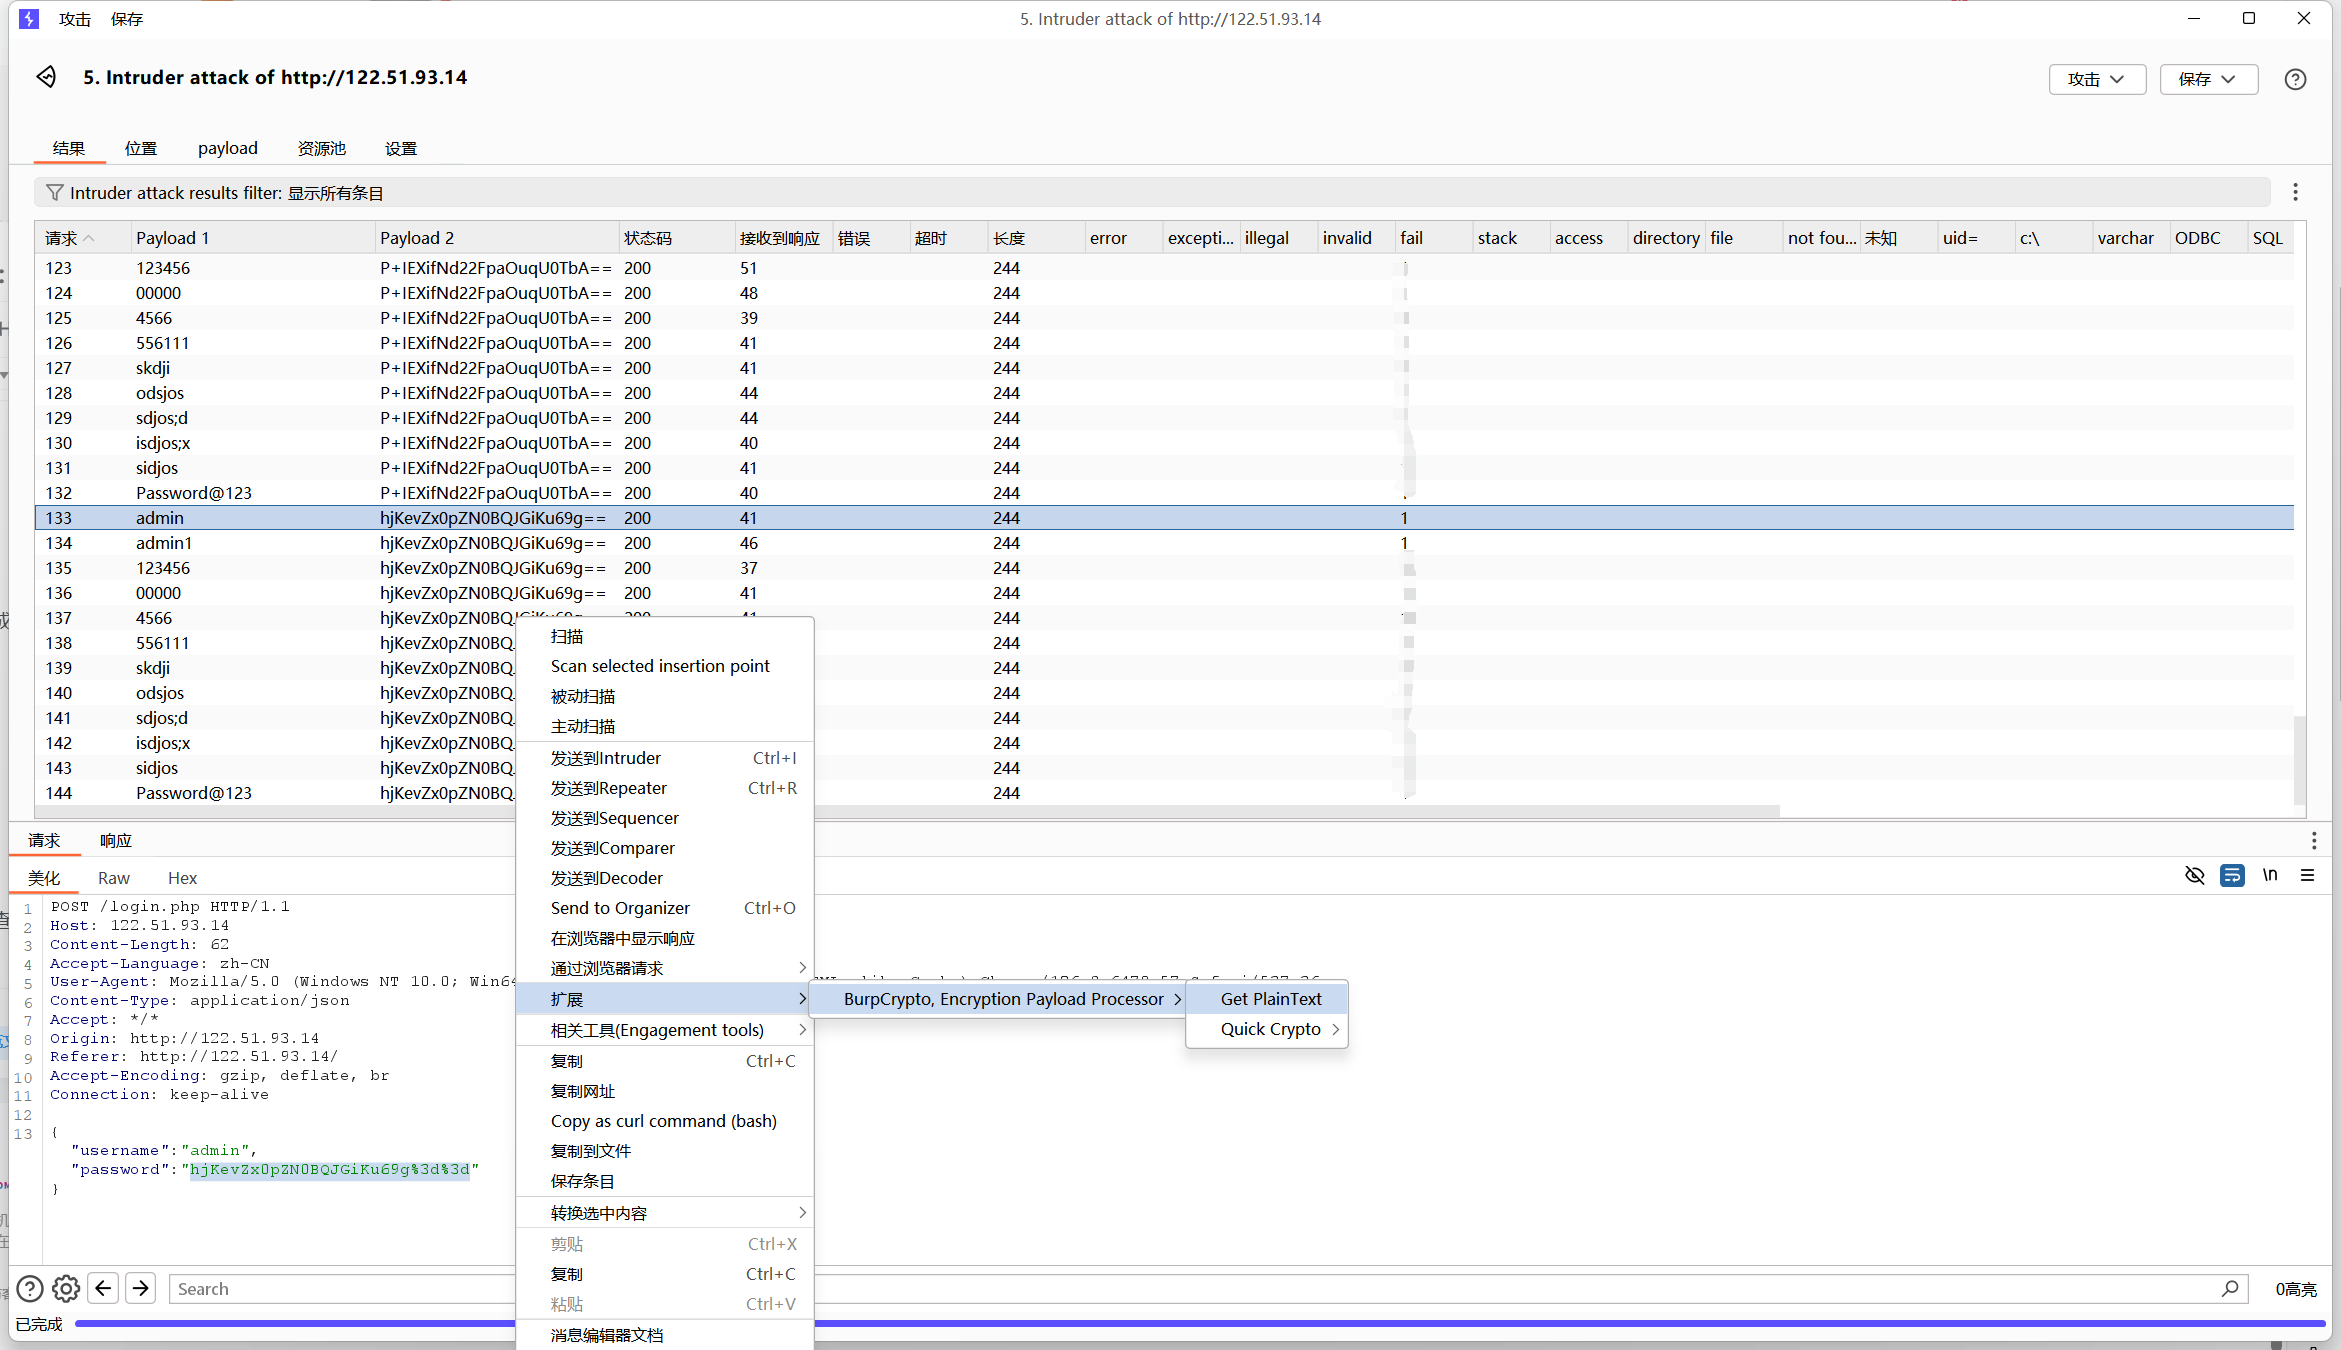Sort by the 状态码 column header
Image resolution: width=2341 pixels, height=1350 pixels.
pyautogui.click(x=676, y=238)
